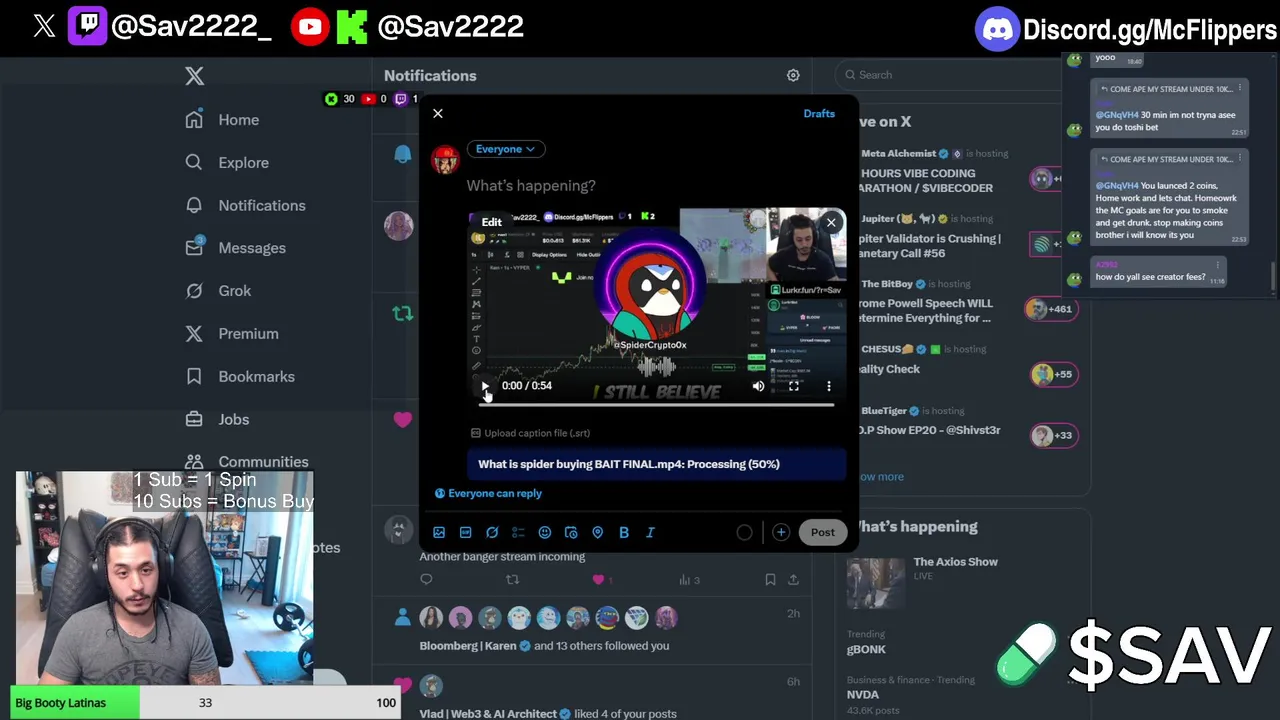Open Notifications settings gear
The height and width of the screenshot is (720, 1280).
point(793,75)
